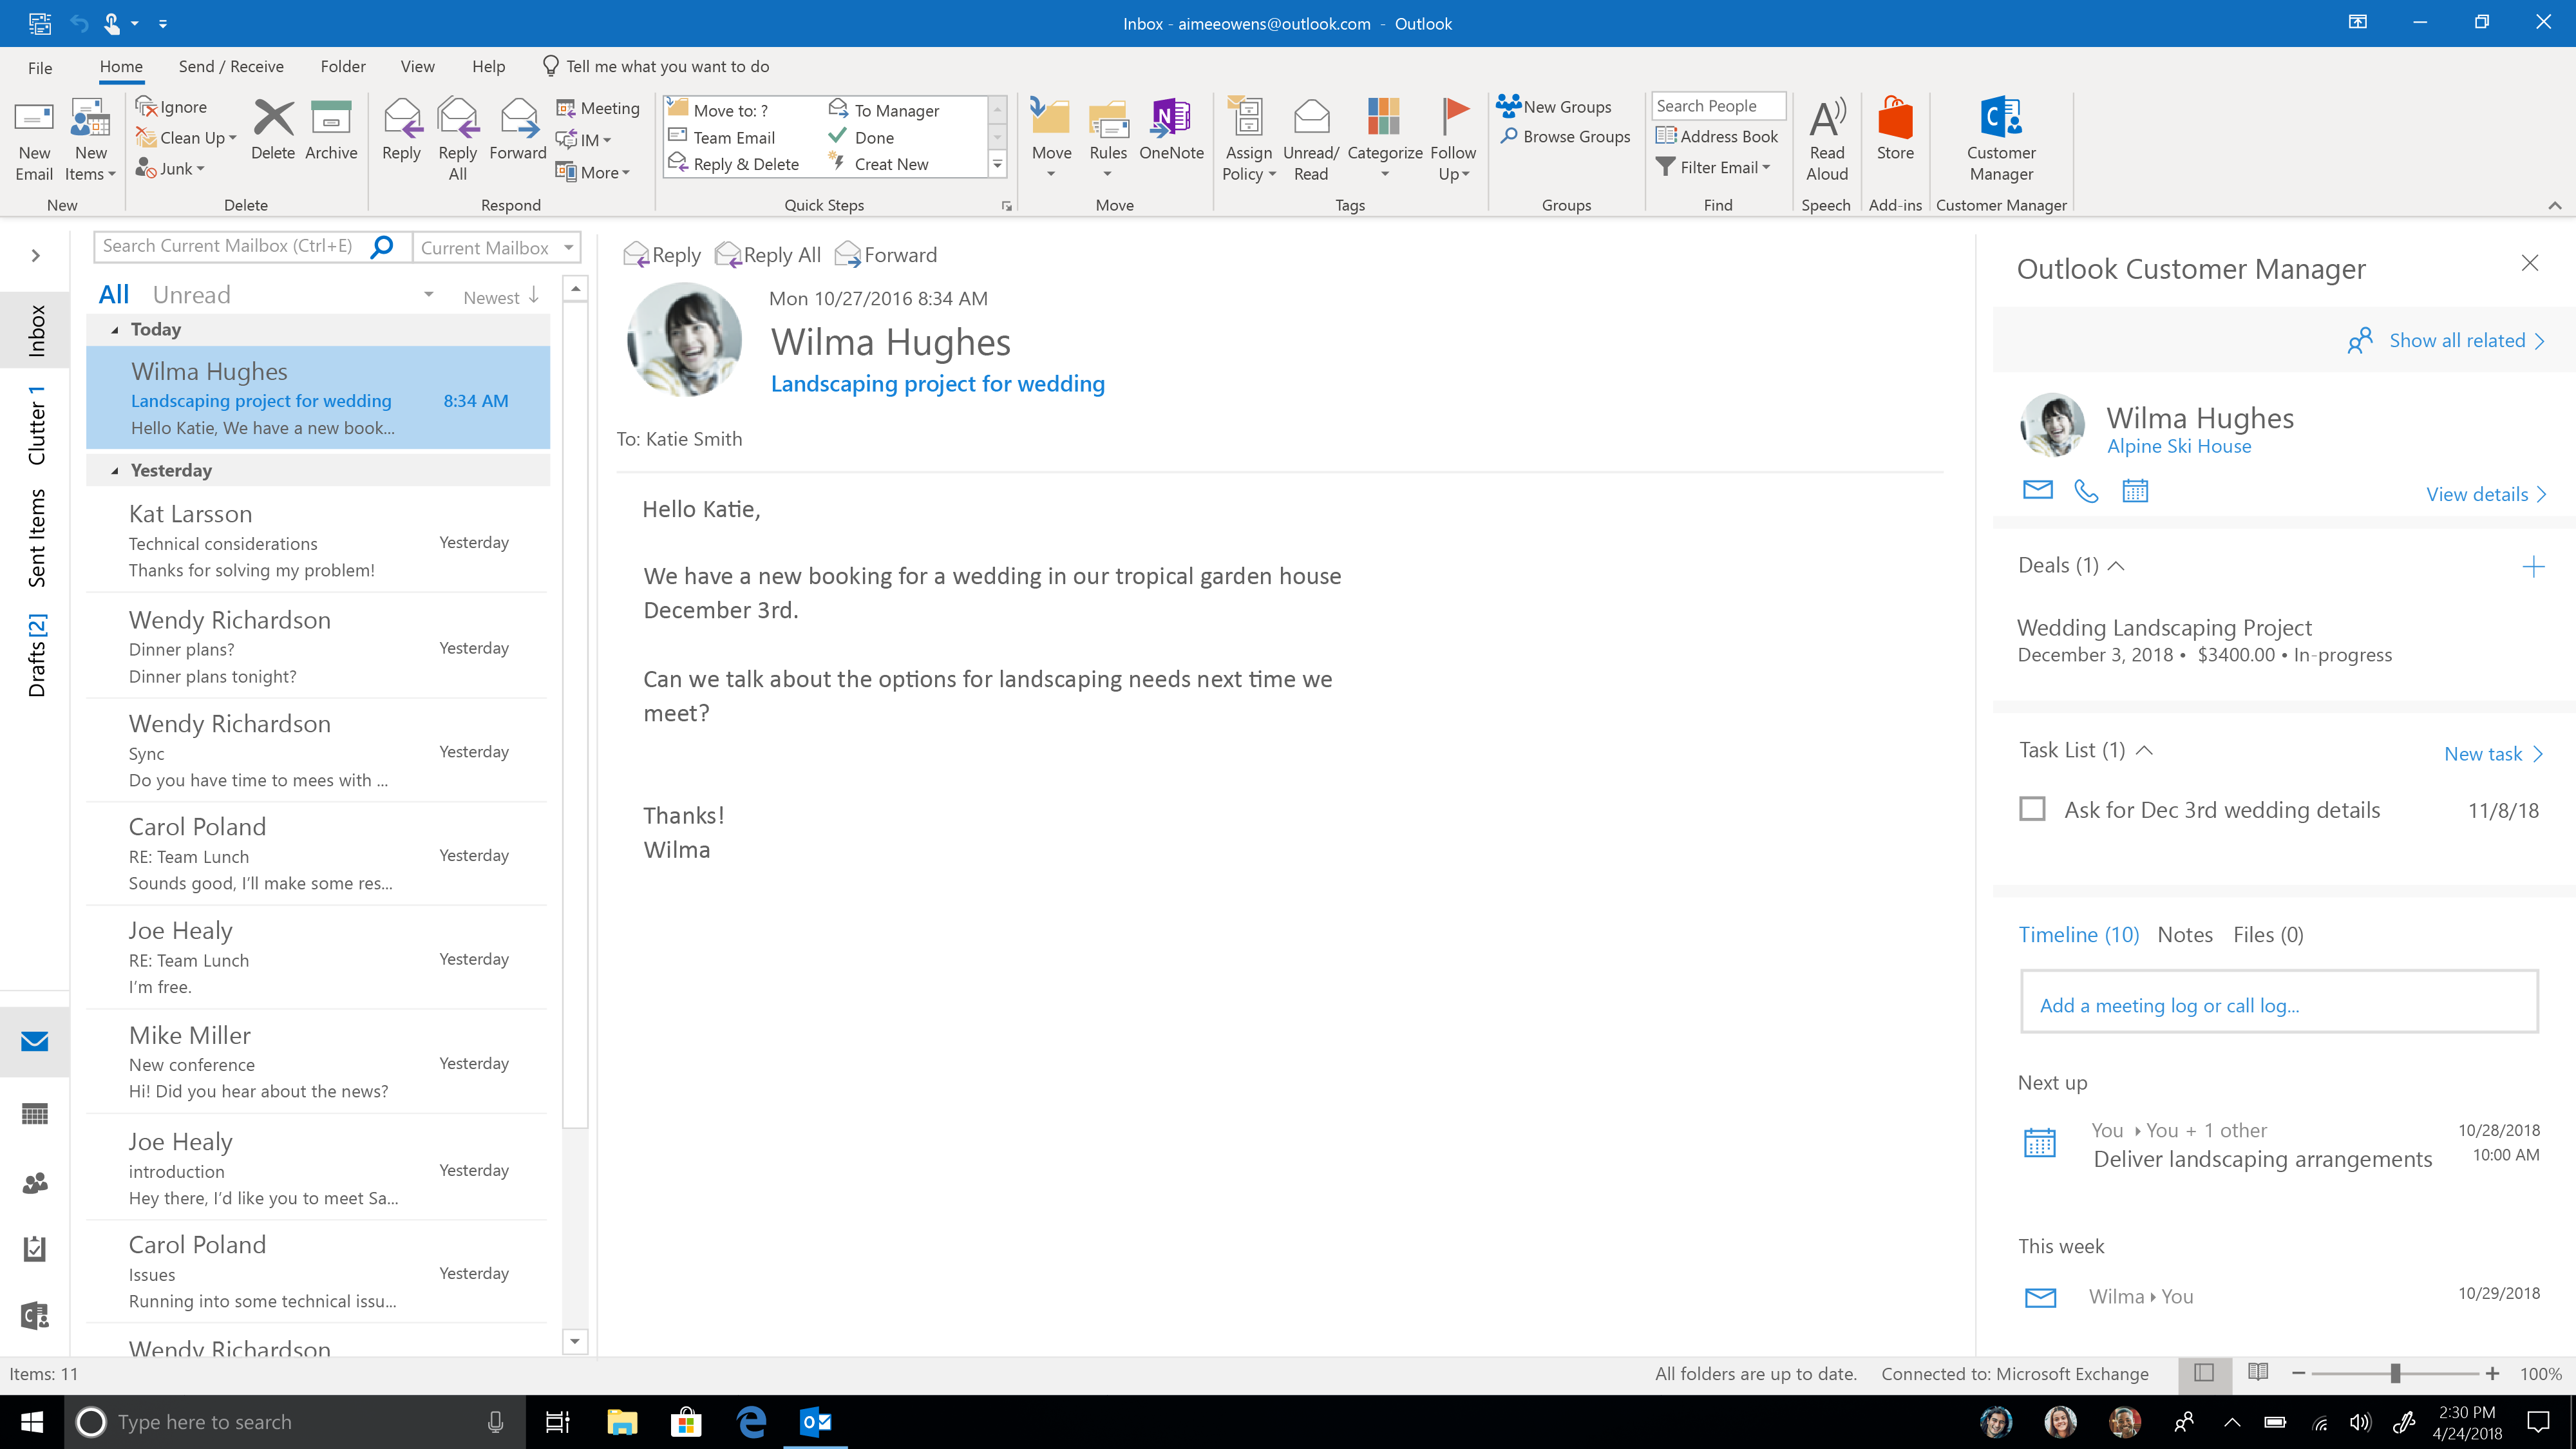Add a new deal with plus icon
The image size is (2576, 1449).
(2533, 567)
